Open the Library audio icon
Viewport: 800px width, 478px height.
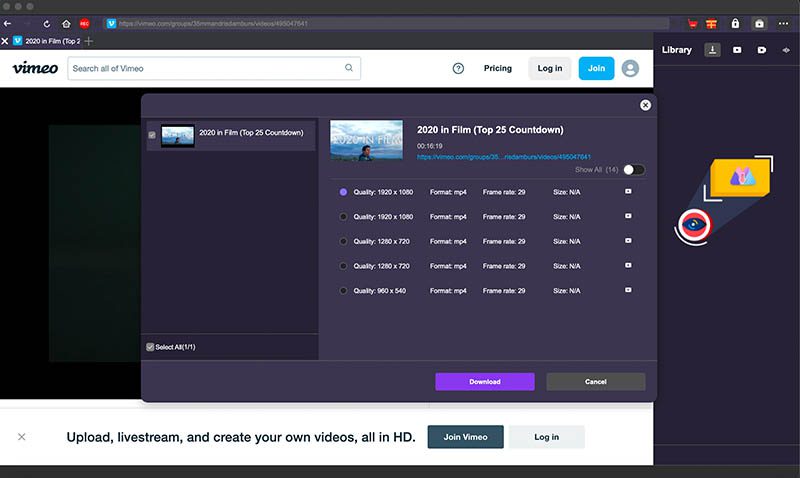tap(786, 50)
